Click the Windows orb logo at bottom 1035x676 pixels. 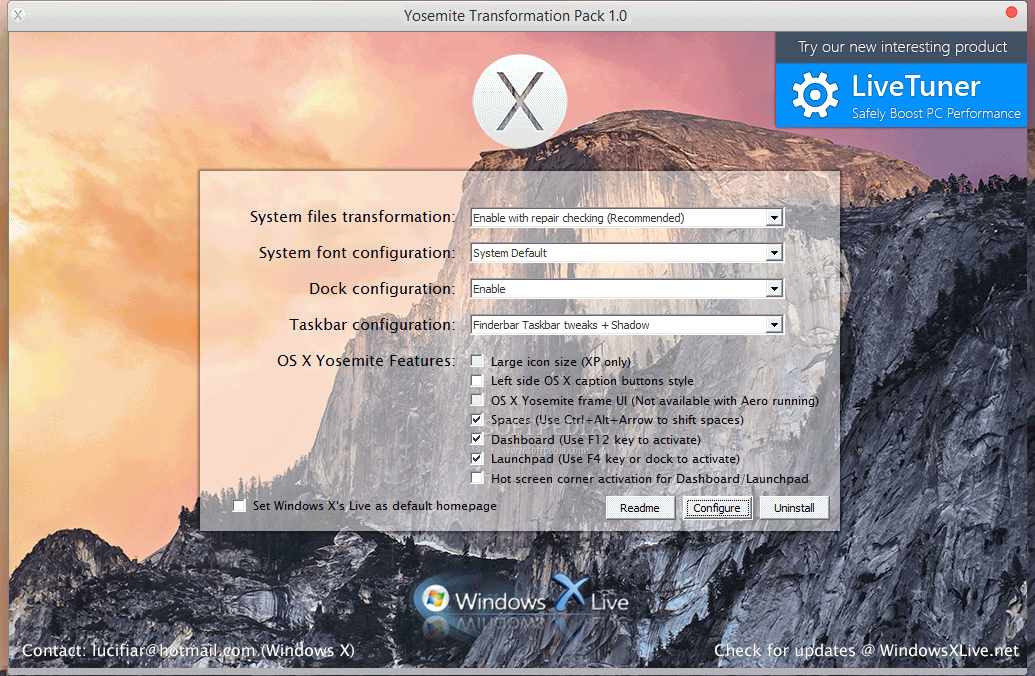click(435, 599)
